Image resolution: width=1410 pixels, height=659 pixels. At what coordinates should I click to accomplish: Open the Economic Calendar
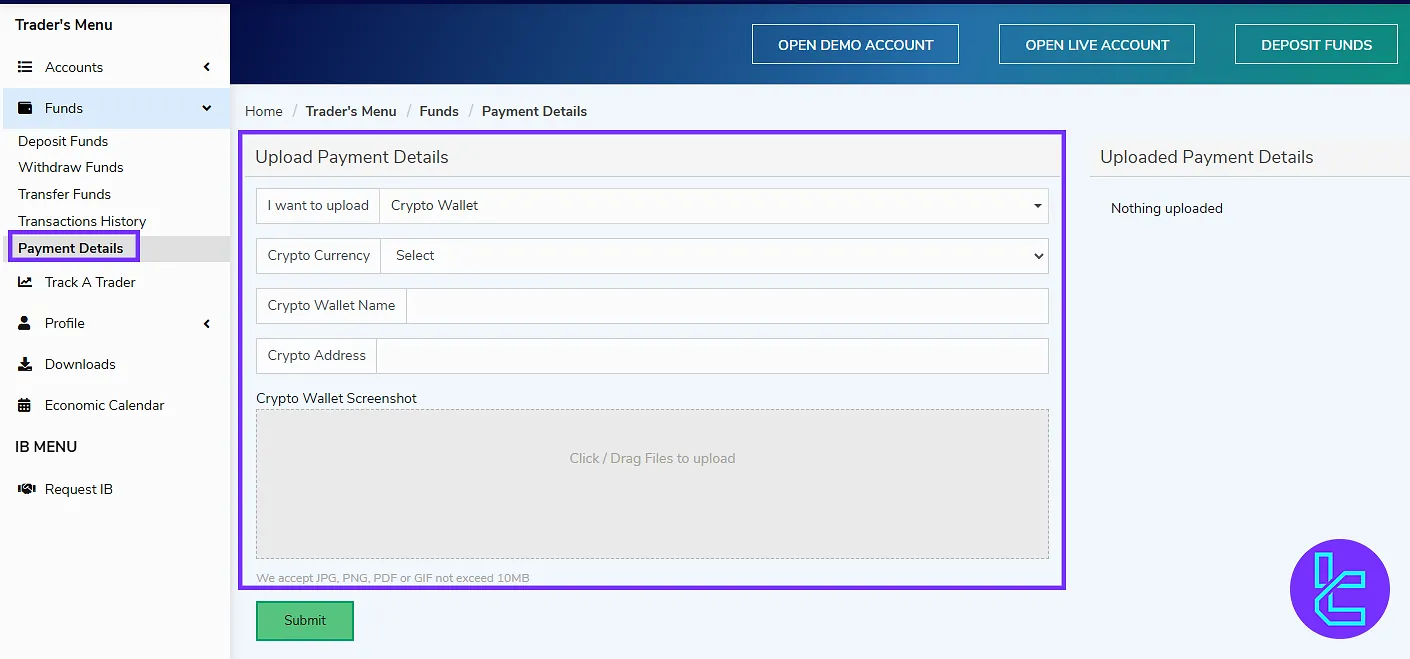(x=105, y=405)
